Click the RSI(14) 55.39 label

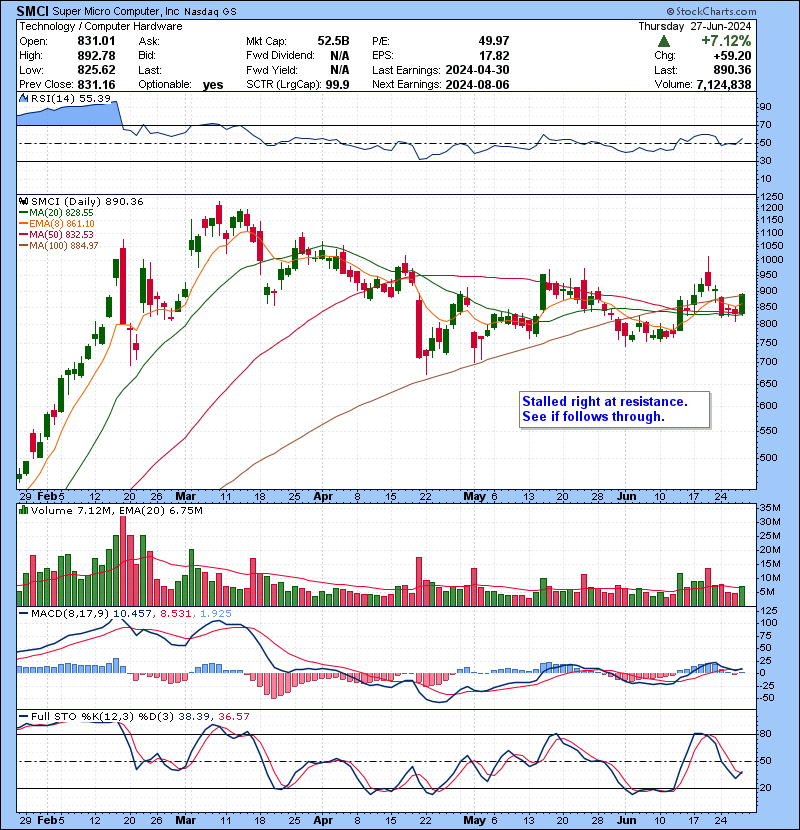tap(70, 98)
